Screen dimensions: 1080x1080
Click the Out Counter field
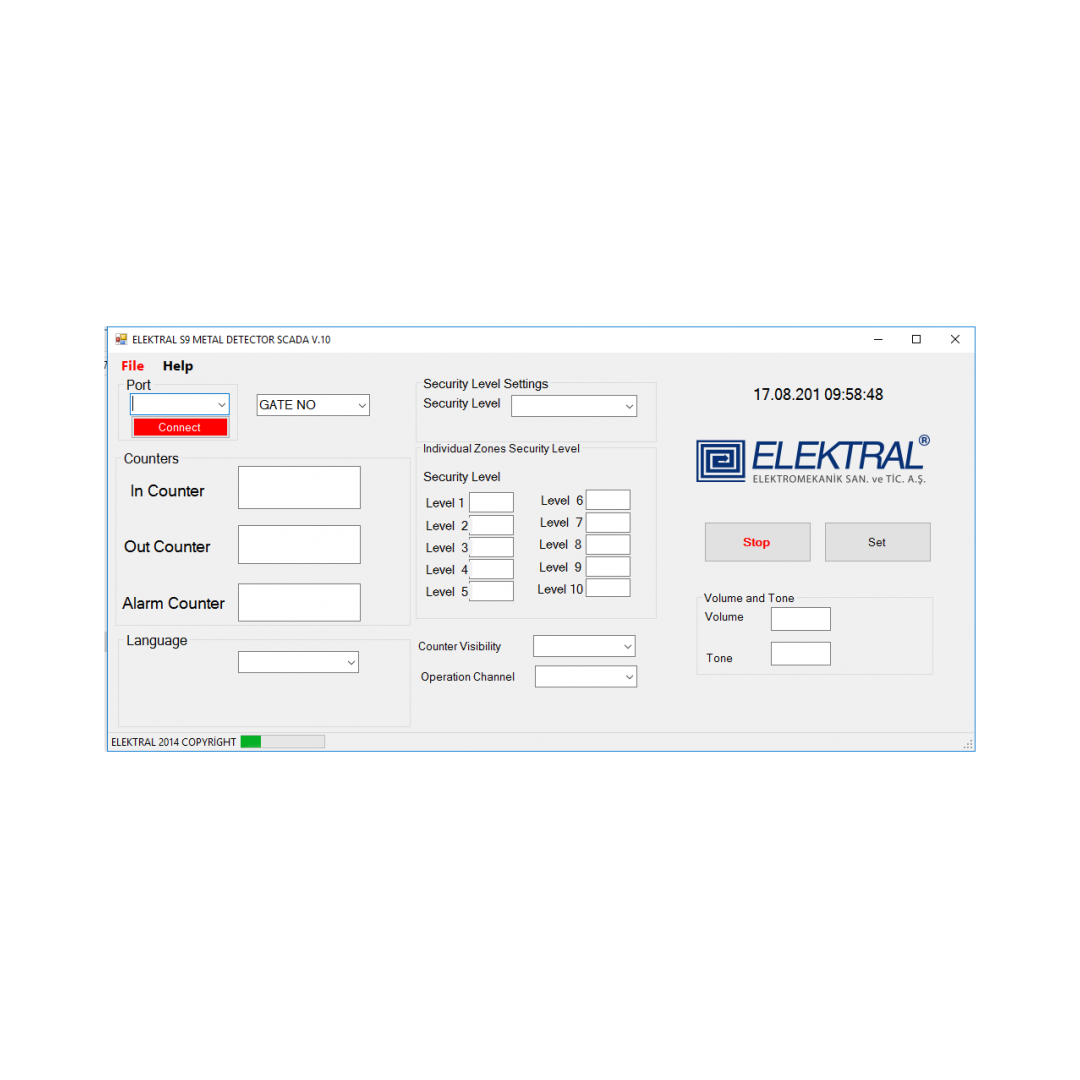[x=299, y=544]
